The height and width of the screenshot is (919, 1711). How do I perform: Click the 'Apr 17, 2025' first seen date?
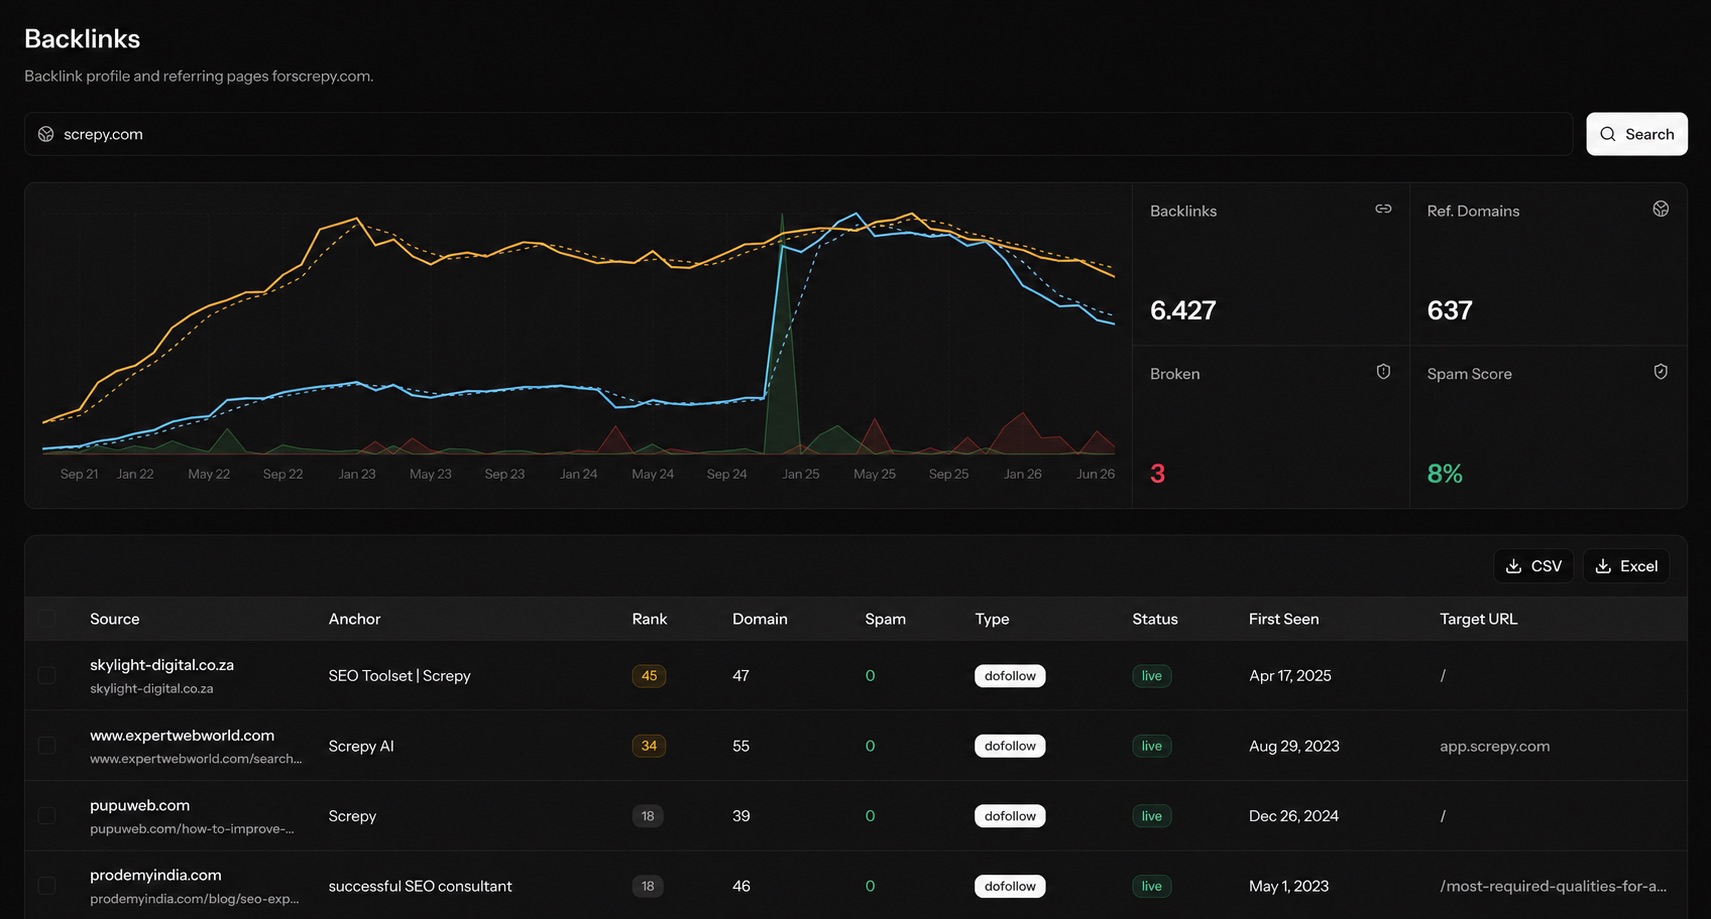(1290, 676)
